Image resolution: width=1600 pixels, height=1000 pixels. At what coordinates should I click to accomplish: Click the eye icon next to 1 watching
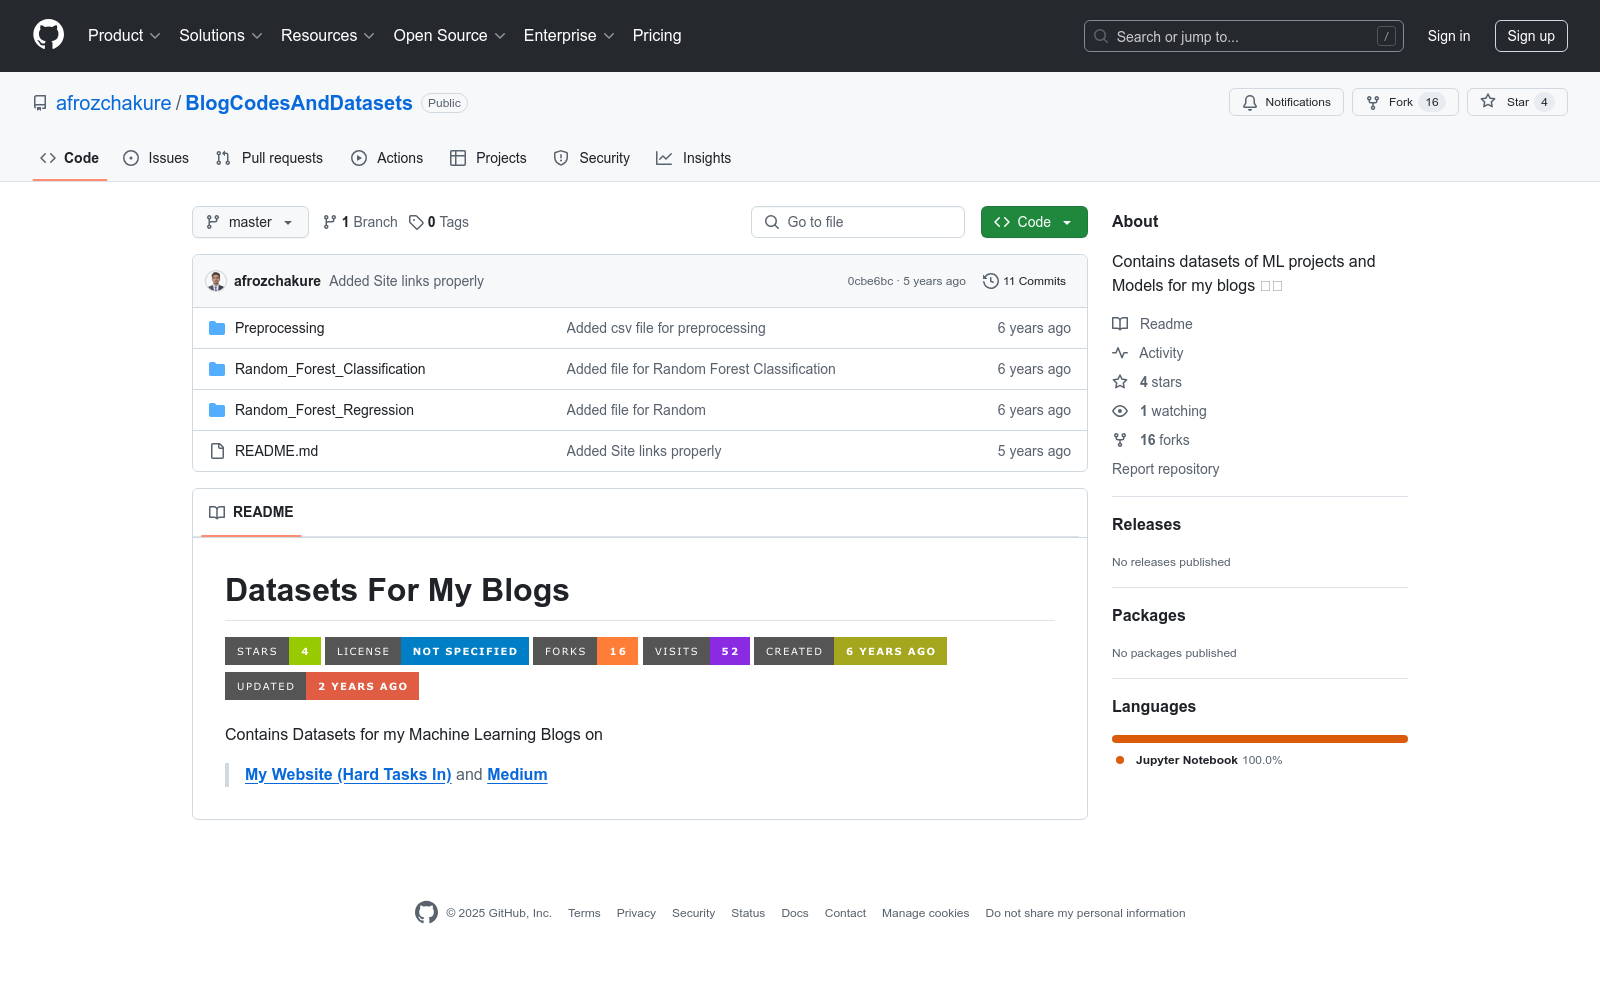point(1120,411)
